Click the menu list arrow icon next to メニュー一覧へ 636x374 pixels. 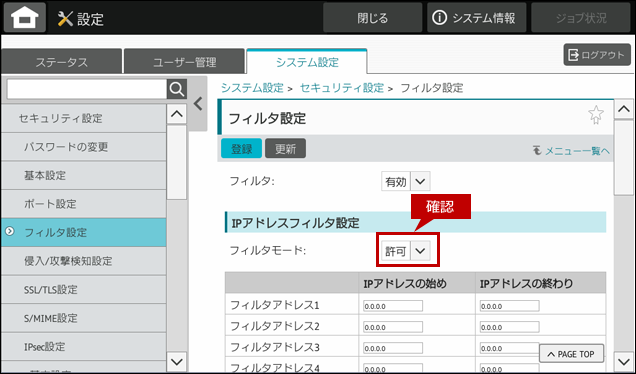(537, 151)
